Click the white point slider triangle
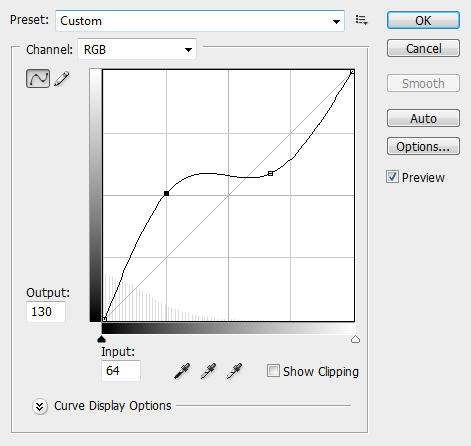Screen dimensions: 471x446 tap(355, 339)
